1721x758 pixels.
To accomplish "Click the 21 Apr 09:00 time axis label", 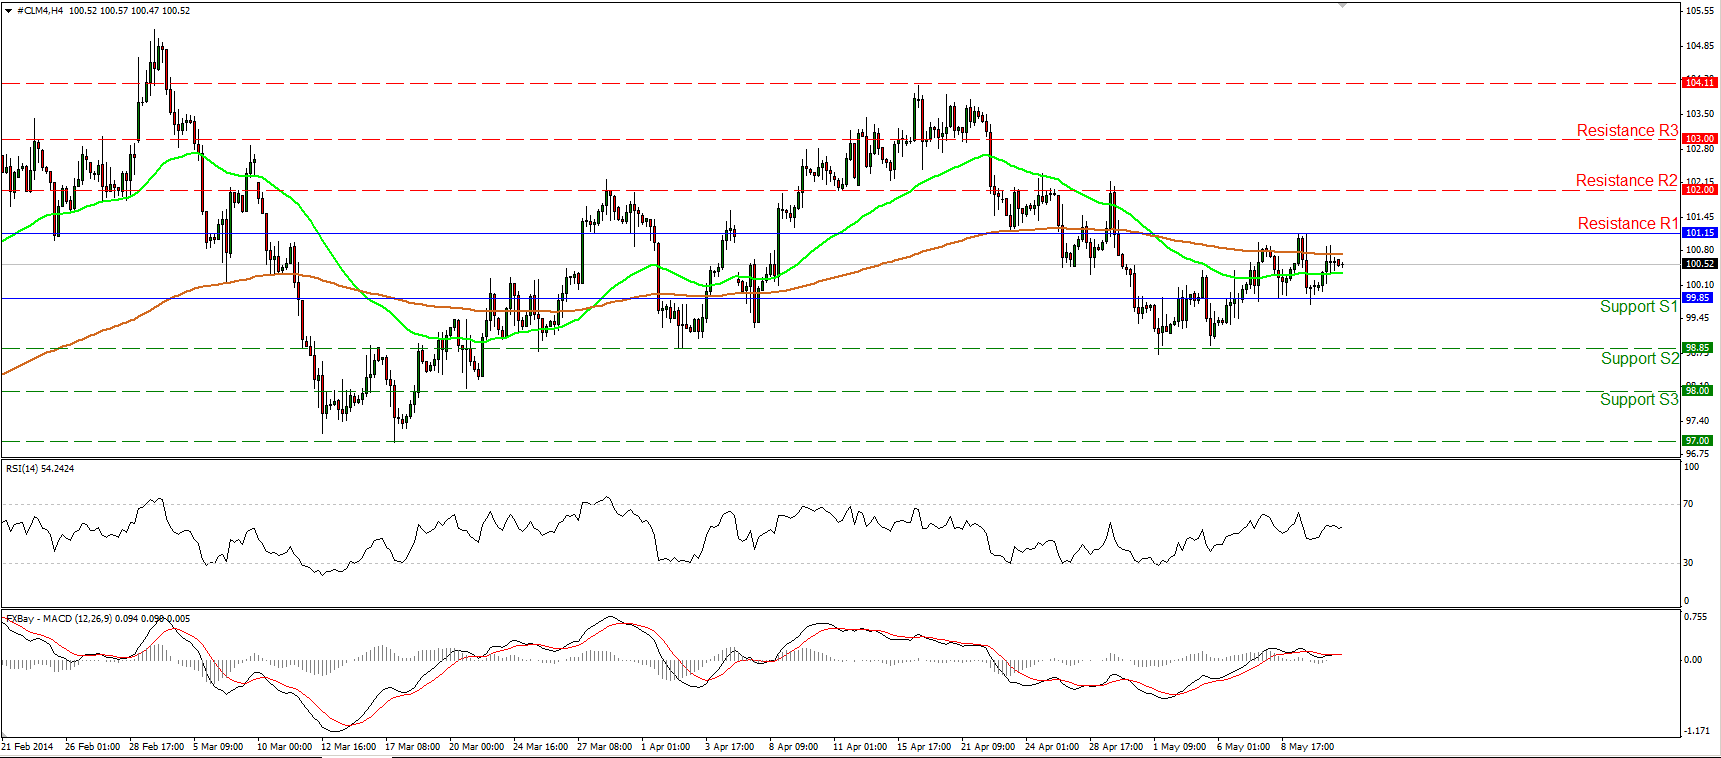I will pyautogui.click(x=988, y=747).
